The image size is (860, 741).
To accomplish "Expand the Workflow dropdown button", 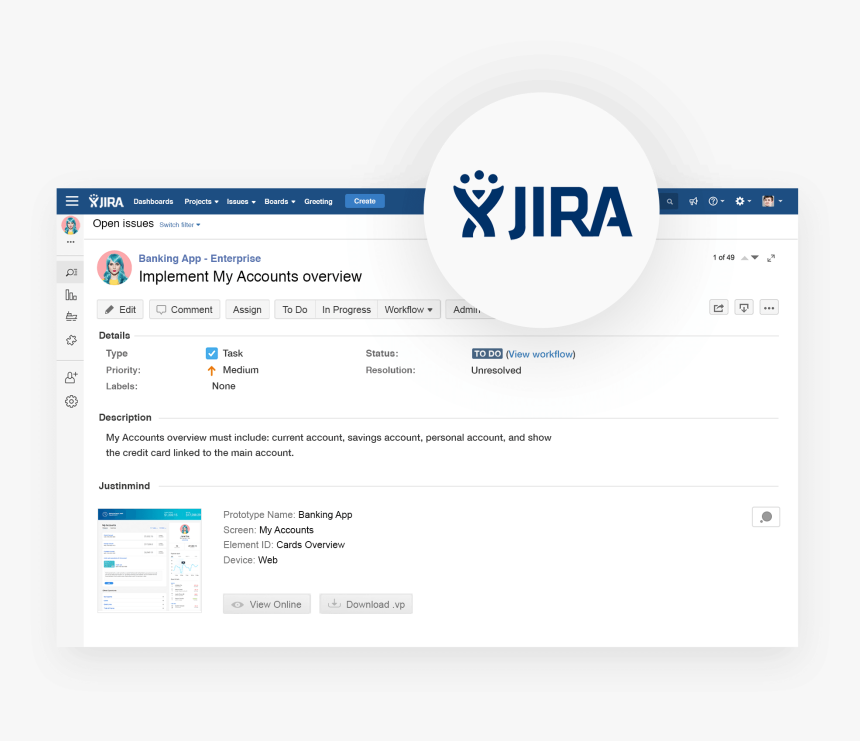I will pyautogui.click(x=409, y=309).
